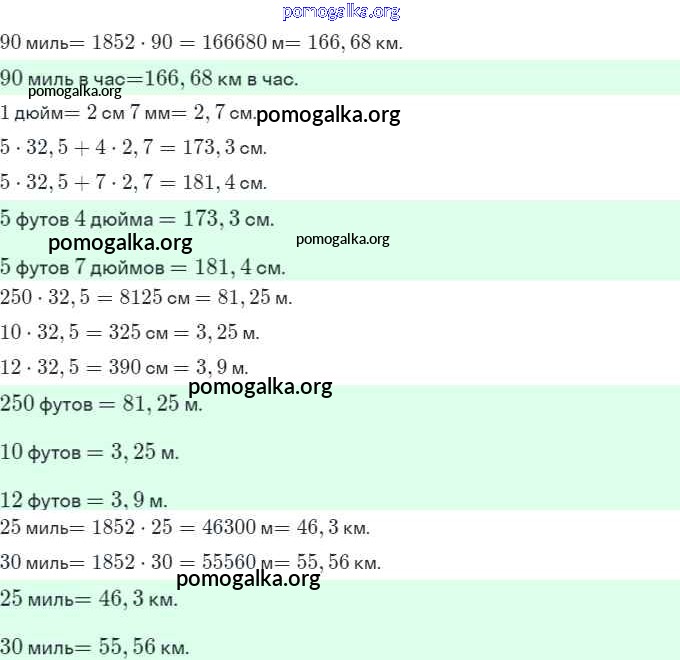
Task: Click the pomogalka.org watermark beside the 1 дюйм line
Action: tap(328, 114)
